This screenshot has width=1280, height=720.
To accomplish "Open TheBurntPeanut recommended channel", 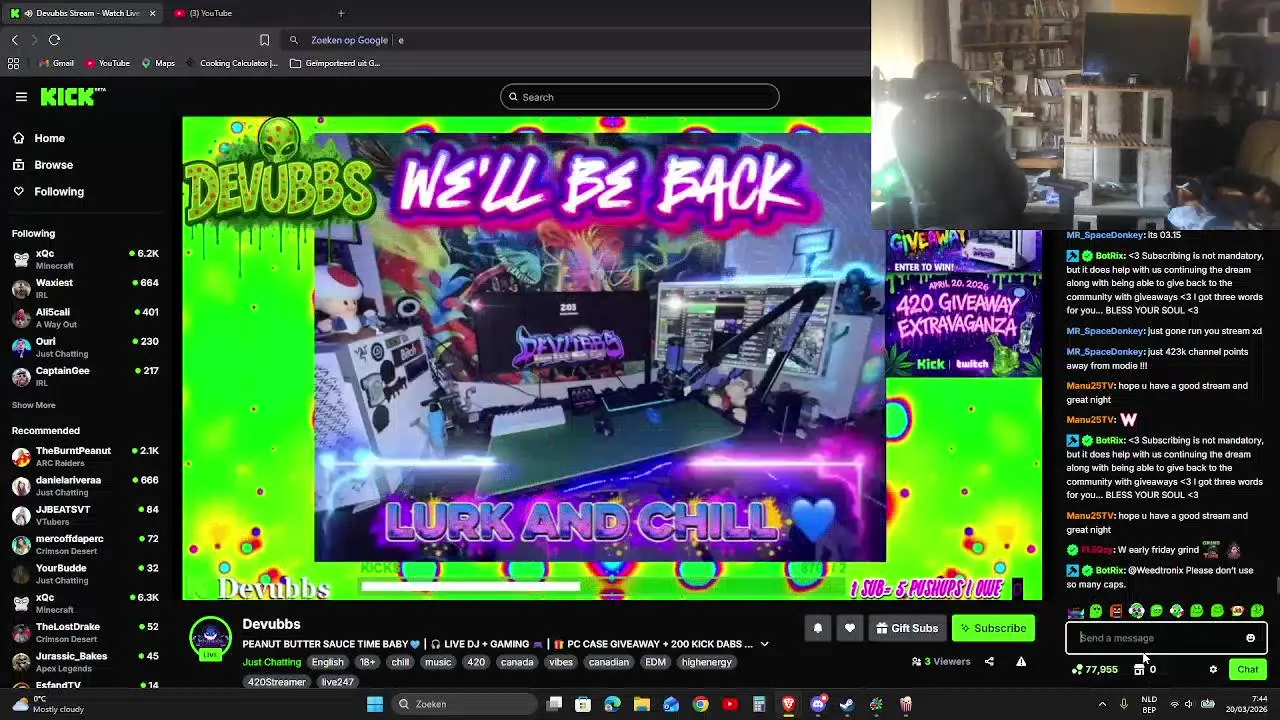I will click(86, 456).
